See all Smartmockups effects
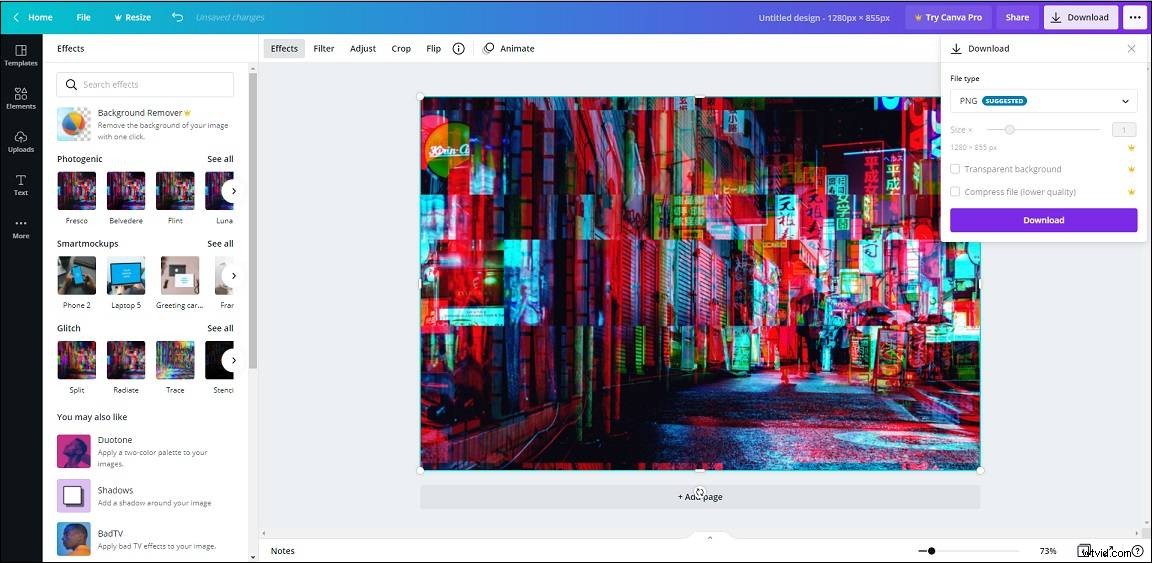 coord(220,243)
